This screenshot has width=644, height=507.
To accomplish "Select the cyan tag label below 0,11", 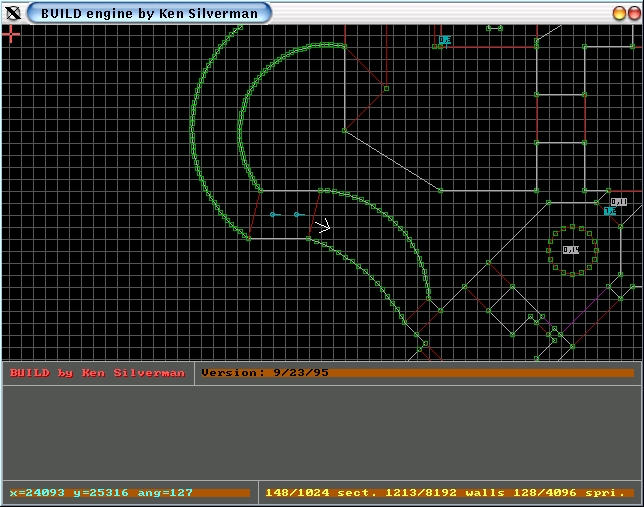I will (x=610, y=211).
